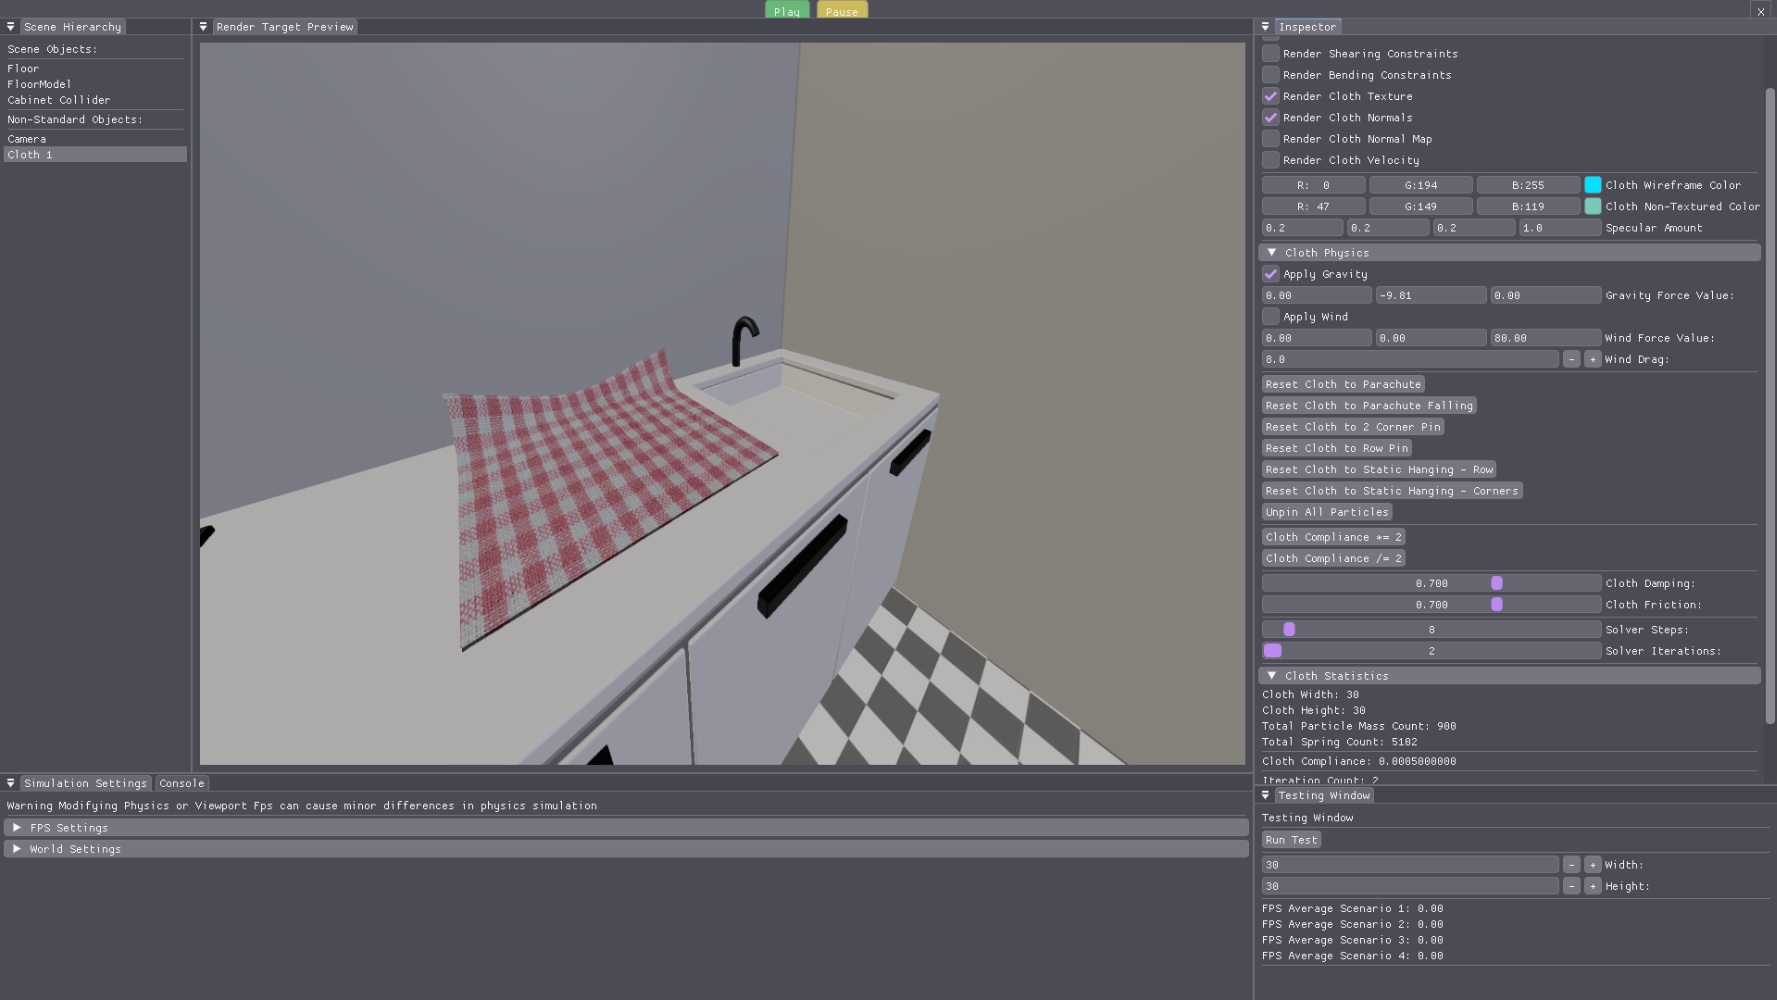Select the Testing Window tab
Image resolution: width=1777 pixels, height=1000 pixels.
coord(1323,795)
